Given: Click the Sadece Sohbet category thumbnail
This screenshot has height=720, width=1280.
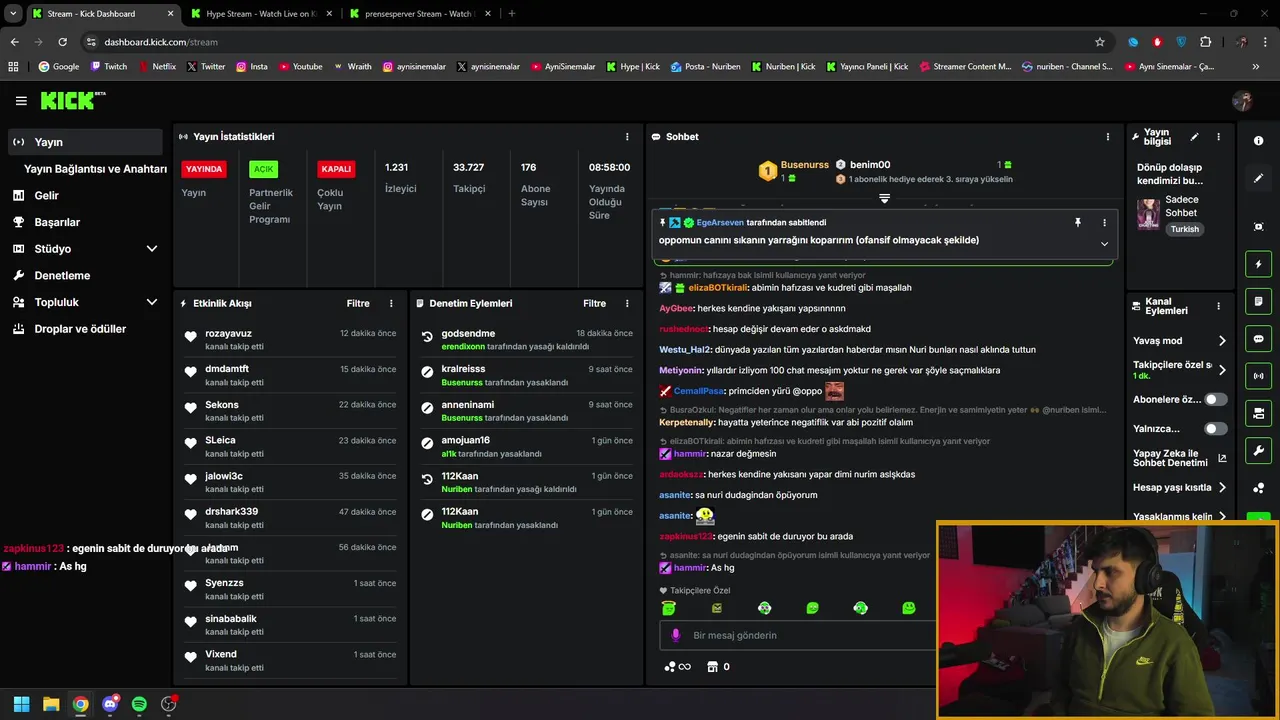Looking at the screenshot, I should coord(1148,214).
